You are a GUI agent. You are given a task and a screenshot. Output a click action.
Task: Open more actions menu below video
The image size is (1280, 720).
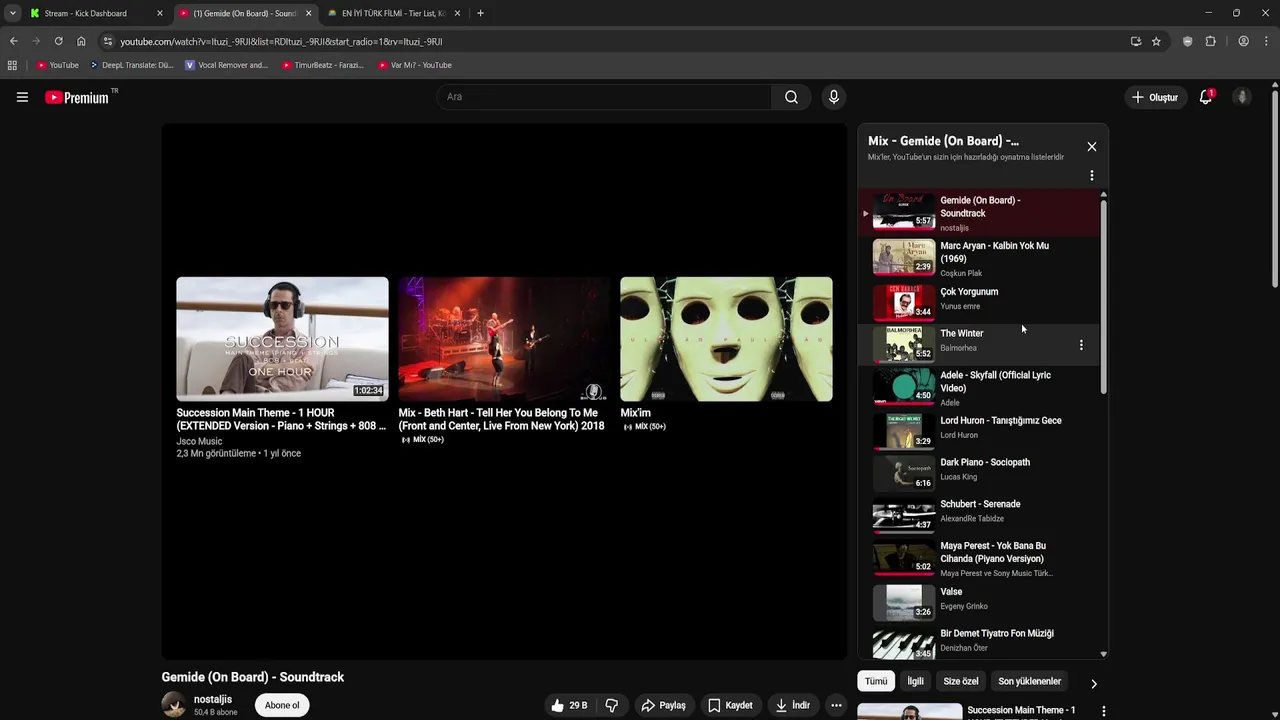836,705
